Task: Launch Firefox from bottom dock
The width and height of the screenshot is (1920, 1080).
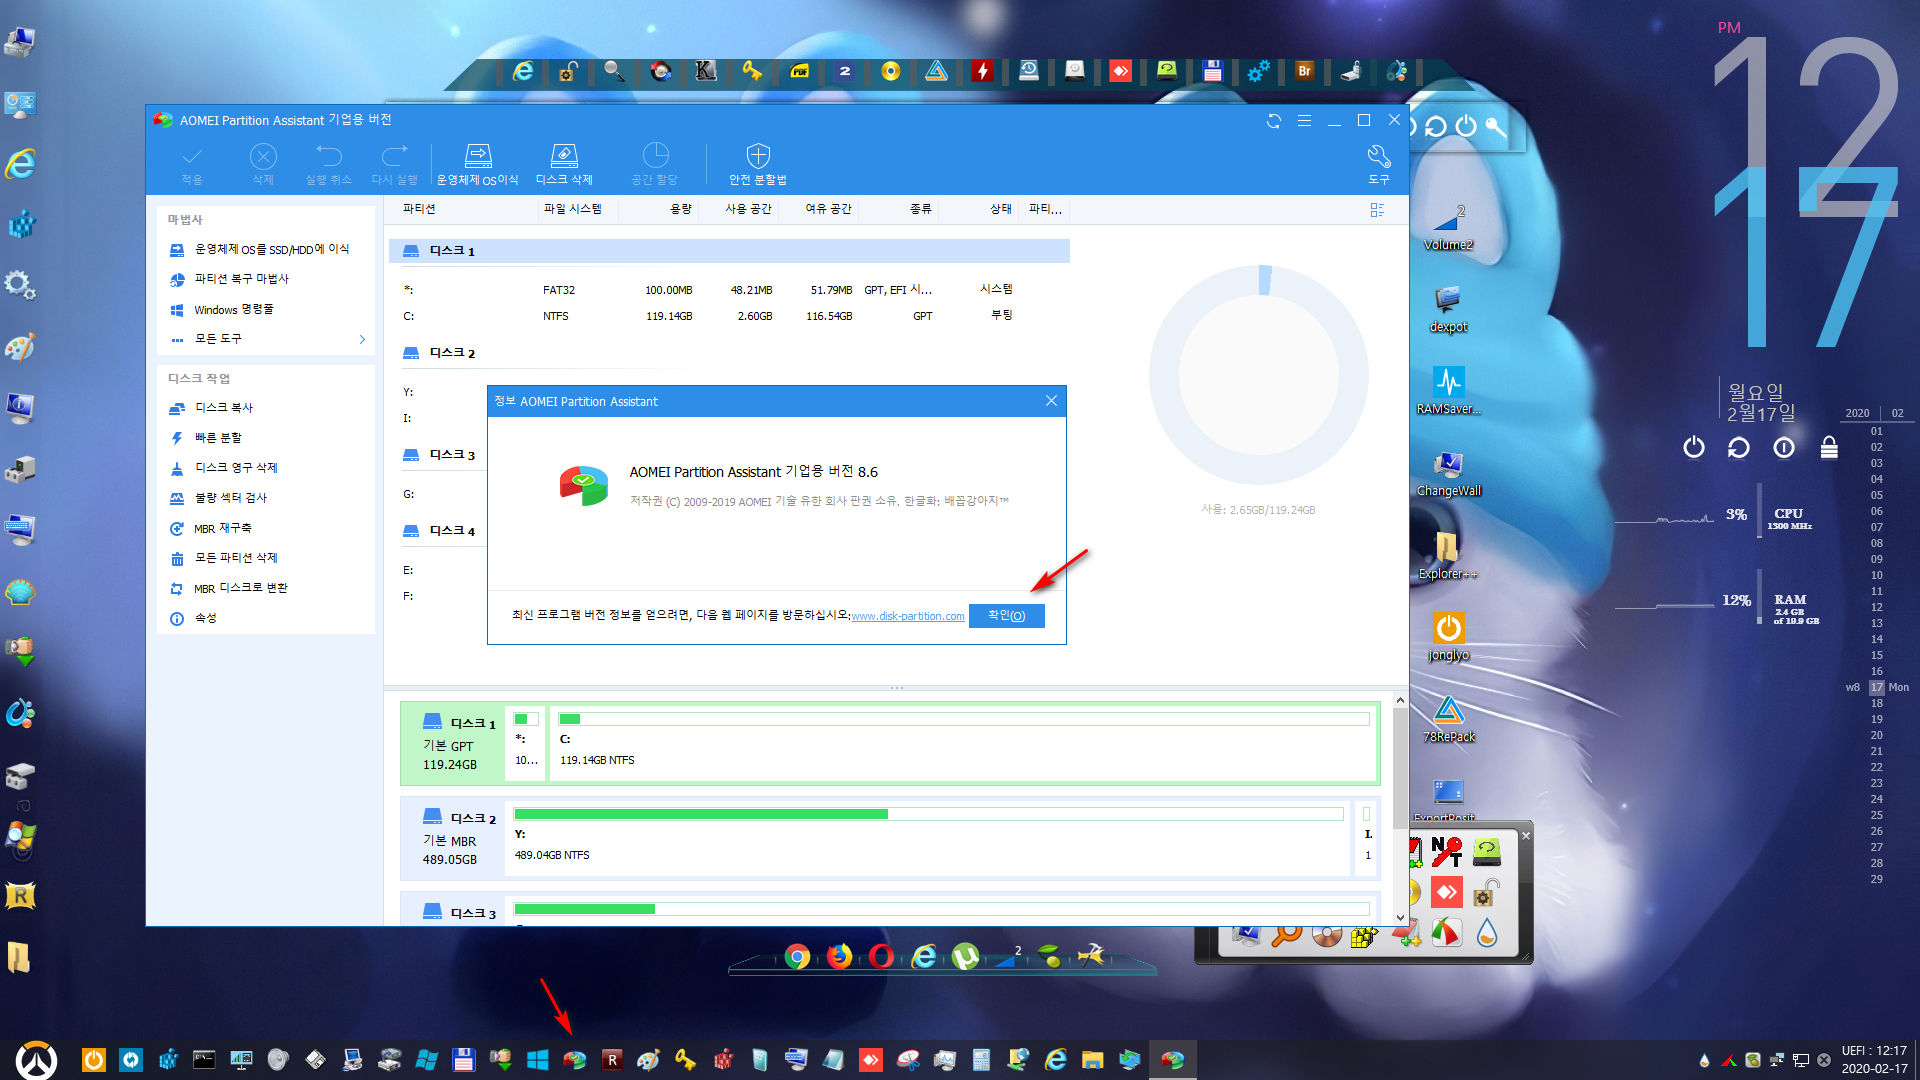Action: (x=839, y=957)
